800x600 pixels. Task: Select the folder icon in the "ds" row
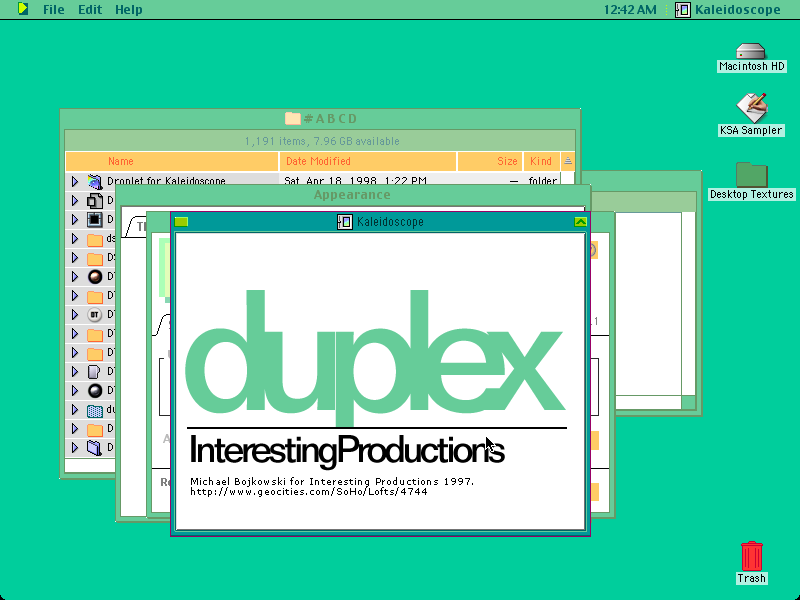pyautogui.click(x=95, y=239)
